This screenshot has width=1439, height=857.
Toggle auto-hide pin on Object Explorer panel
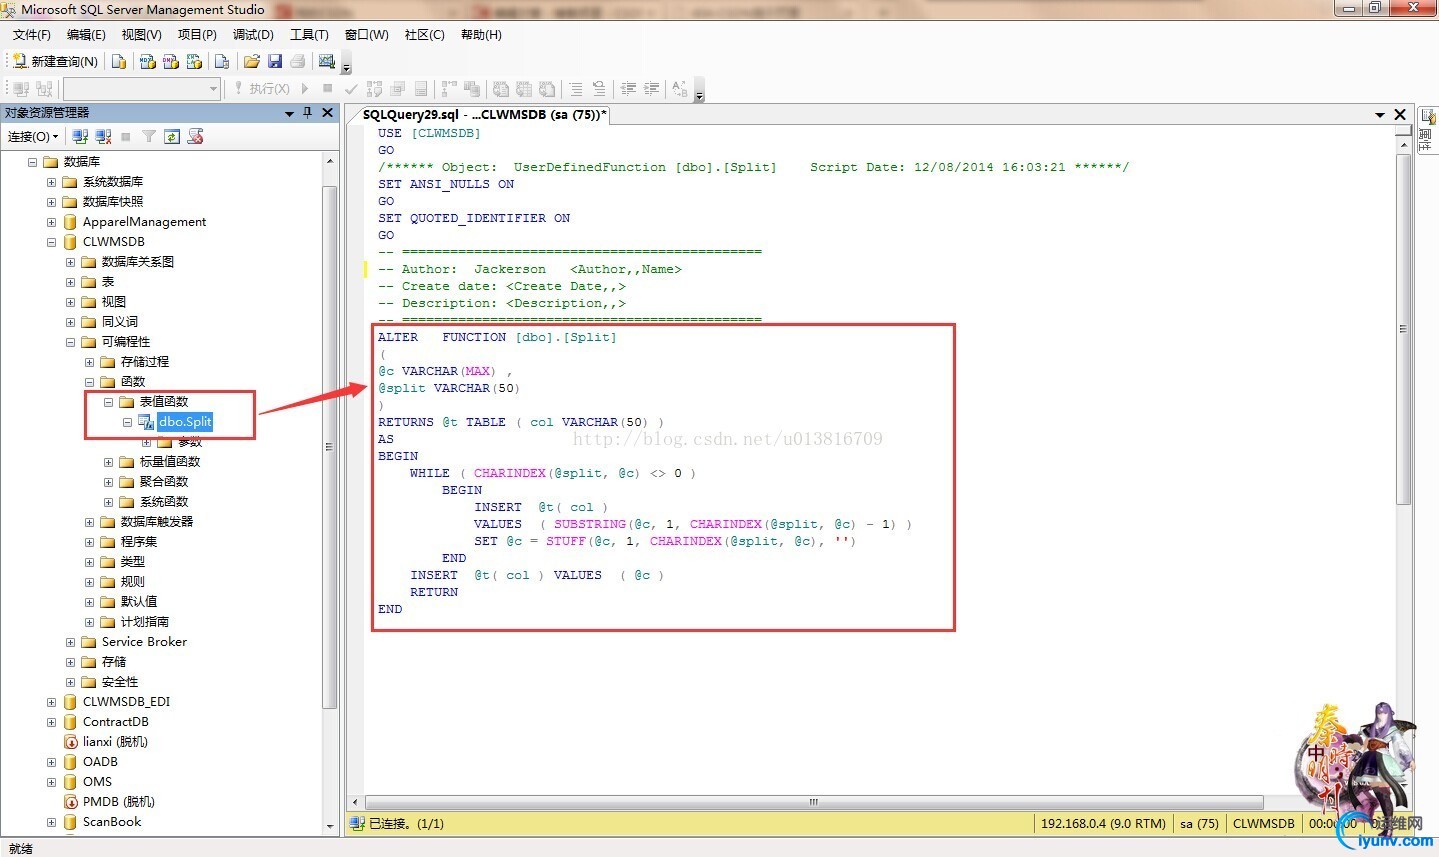pos(308,113)
